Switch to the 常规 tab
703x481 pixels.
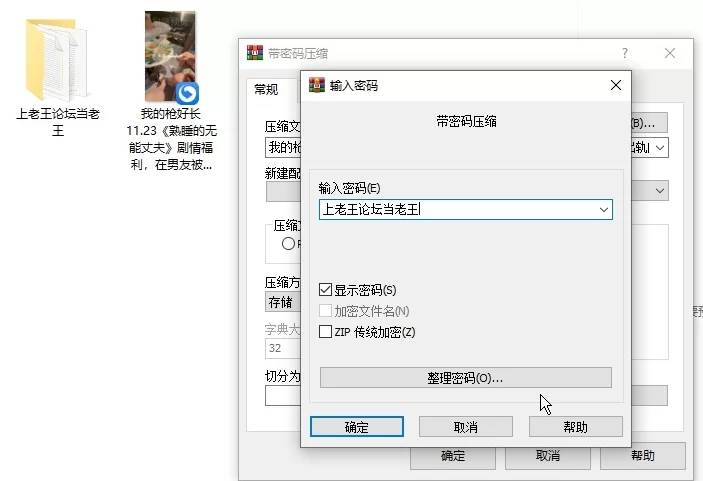click(x=266, y=90)
